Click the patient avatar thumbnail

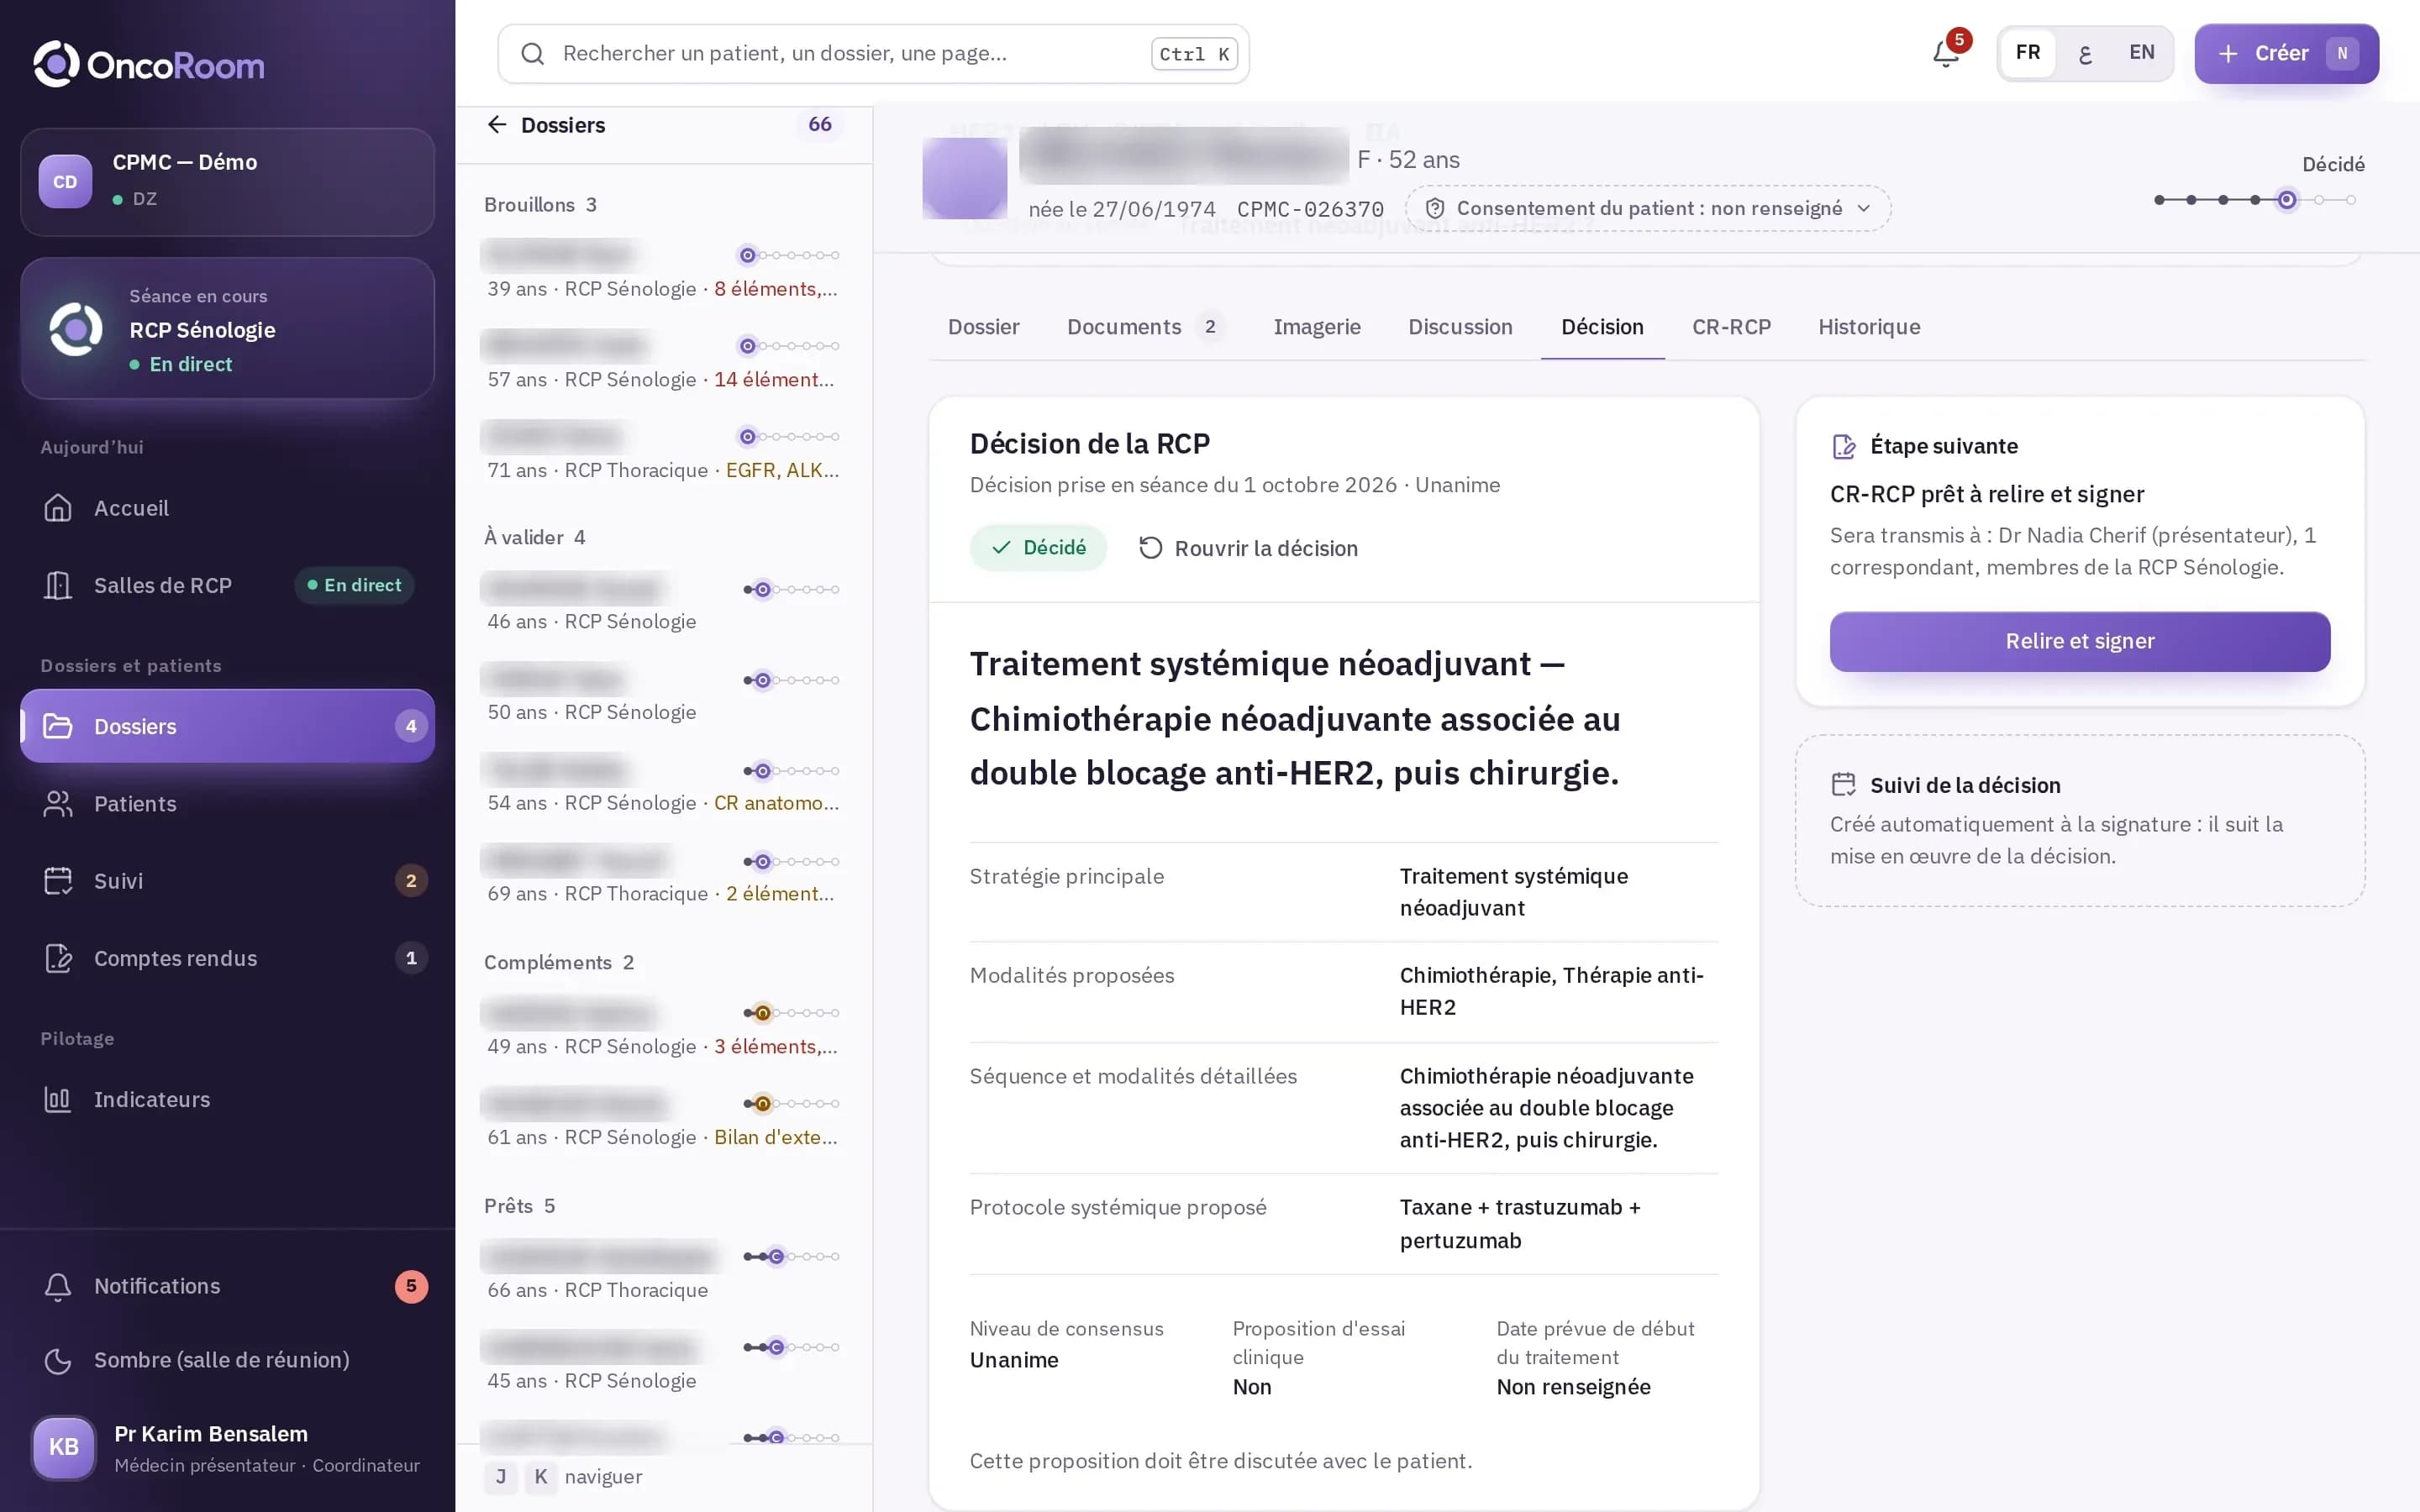point(964,178)
